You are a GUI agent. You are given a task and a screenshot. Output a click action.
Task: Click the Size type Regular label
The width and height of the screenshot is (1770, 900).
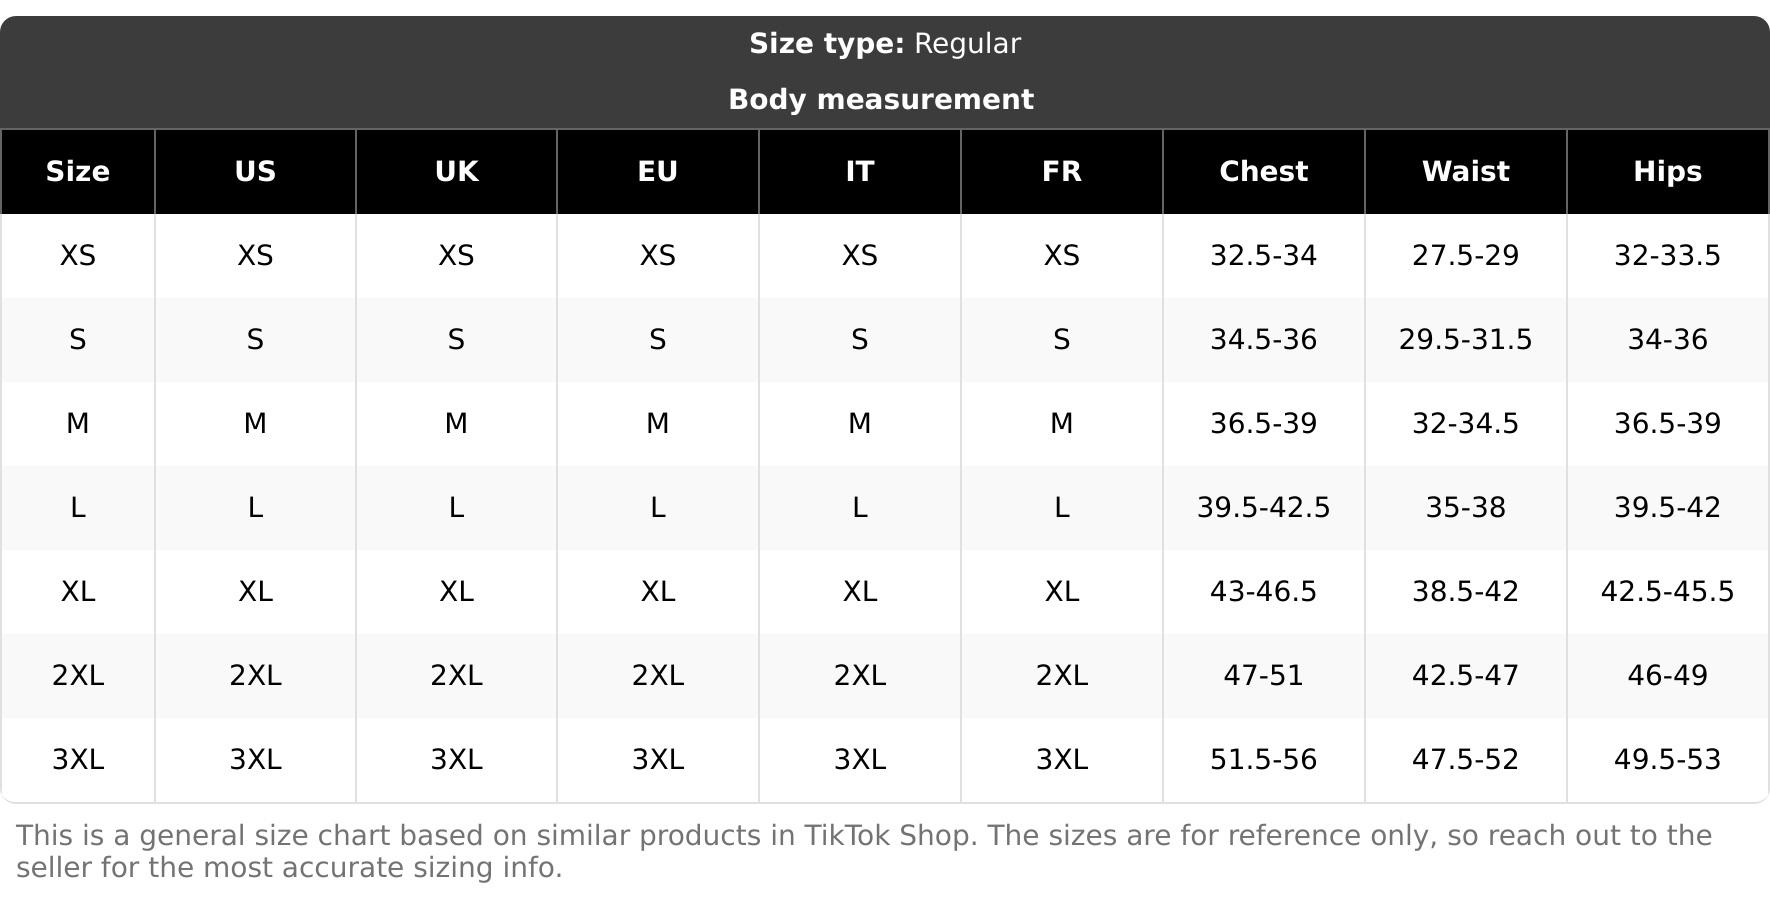[x=885, y=44]
